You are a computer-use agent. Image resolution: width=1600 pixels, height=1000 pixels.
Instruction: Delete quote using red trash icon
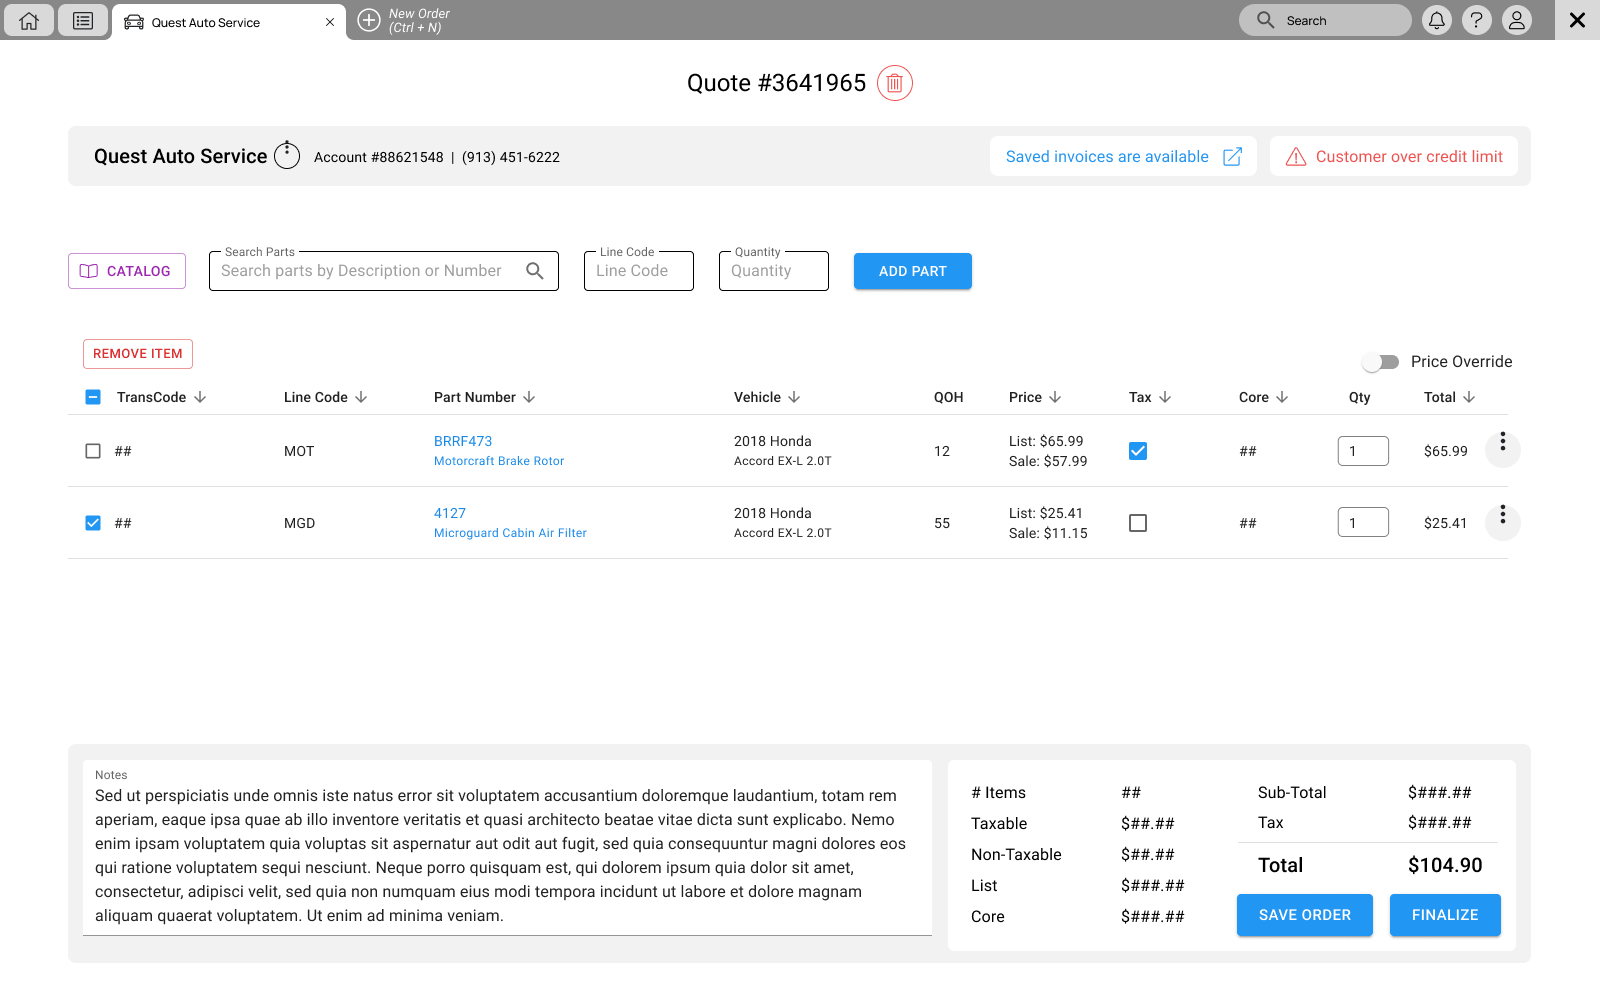tap(894, 83)
